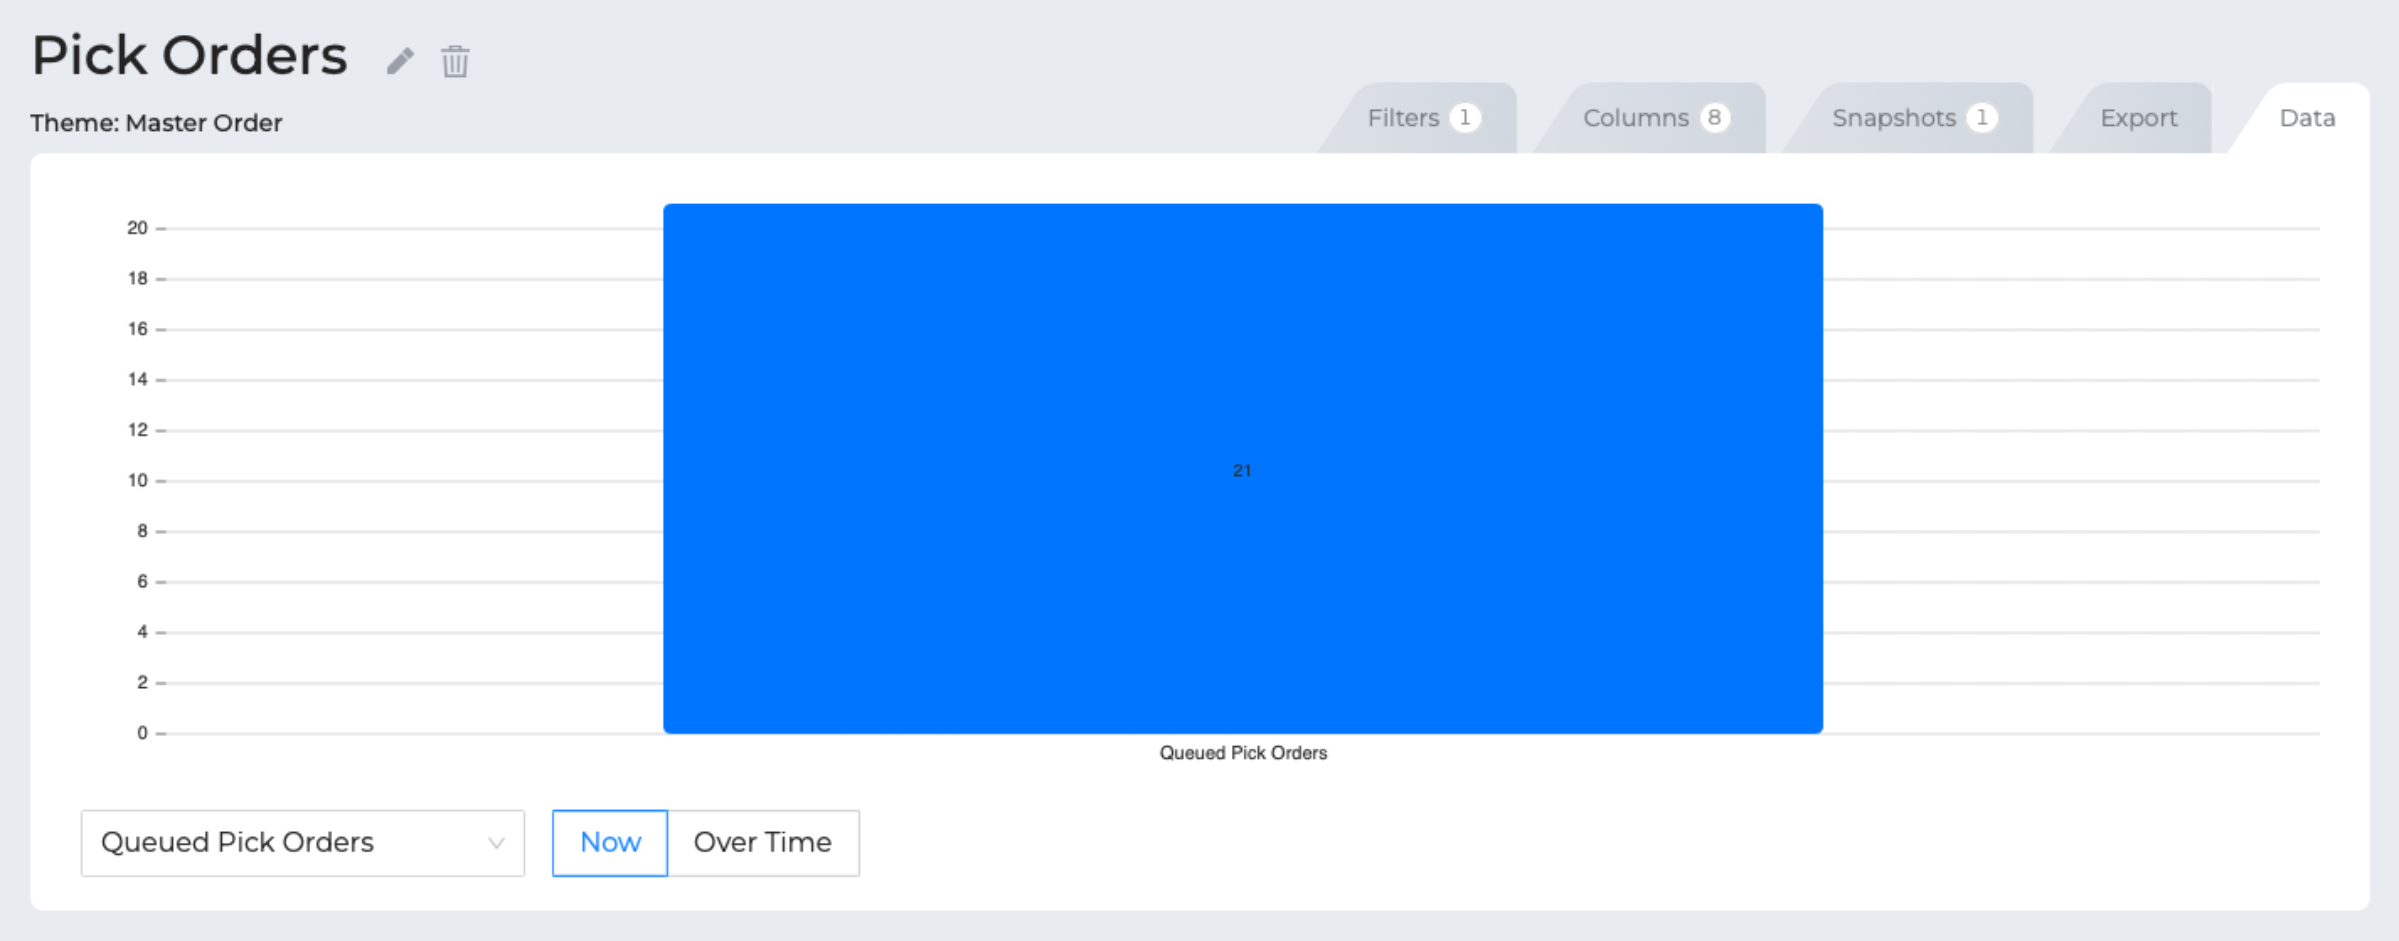
Task: Click the Queued Pick Orders axis label
Action: pos(1243,753)
